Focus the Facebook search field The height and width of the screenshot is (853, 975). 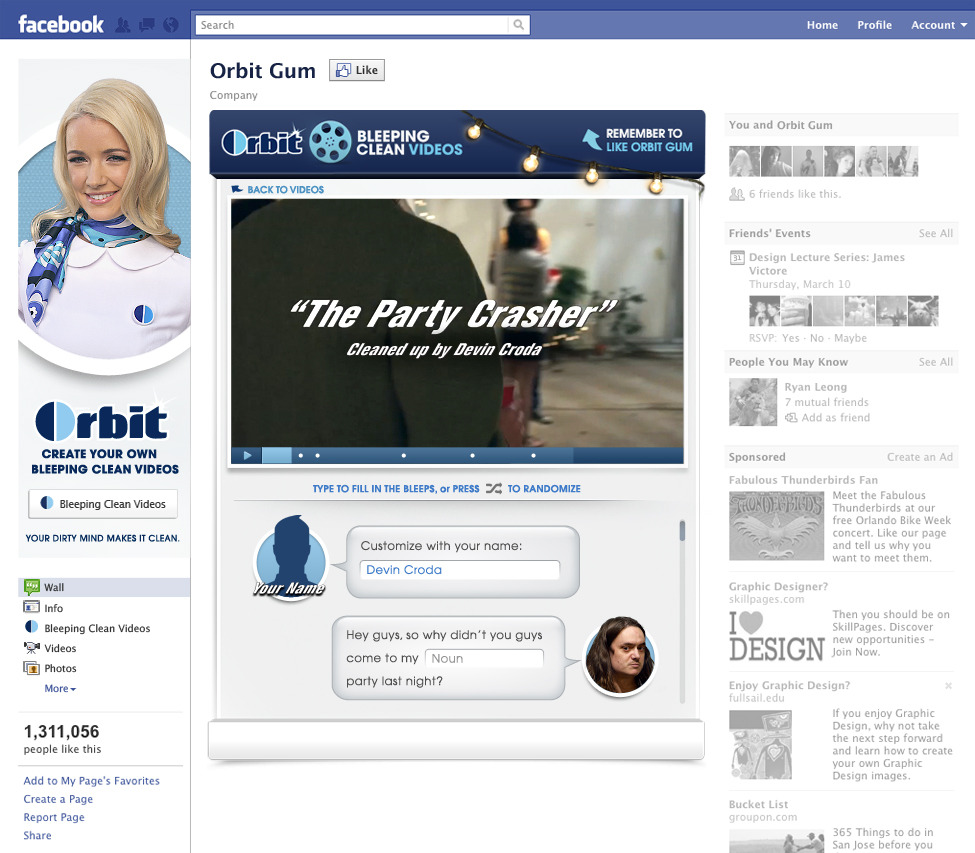pyautogui.click(x=352, y=25)
